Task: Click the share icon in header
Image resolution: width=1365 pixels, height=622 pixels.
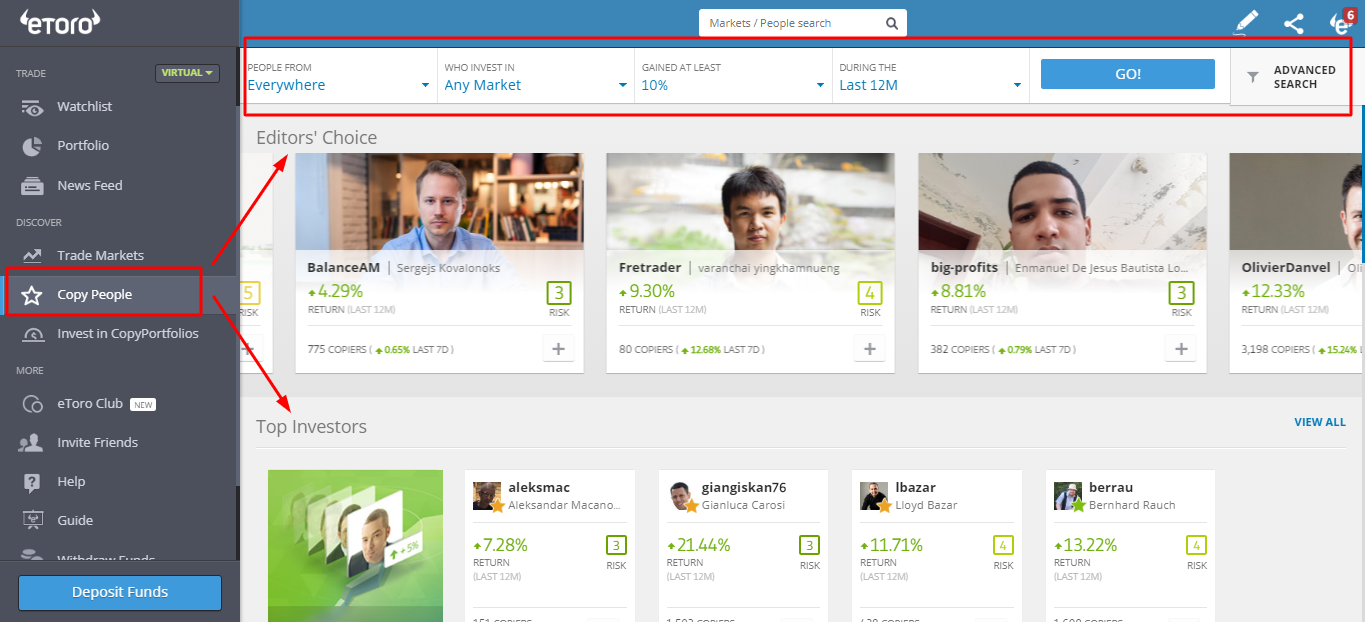Action: [1294, 23]
